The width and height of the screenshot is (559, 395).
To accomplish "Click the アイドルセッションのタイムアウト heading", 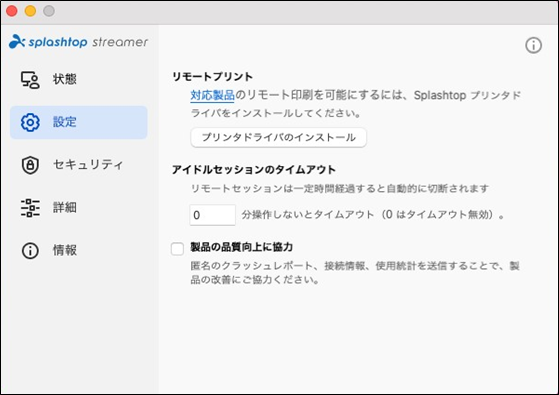I will (254, 169).
